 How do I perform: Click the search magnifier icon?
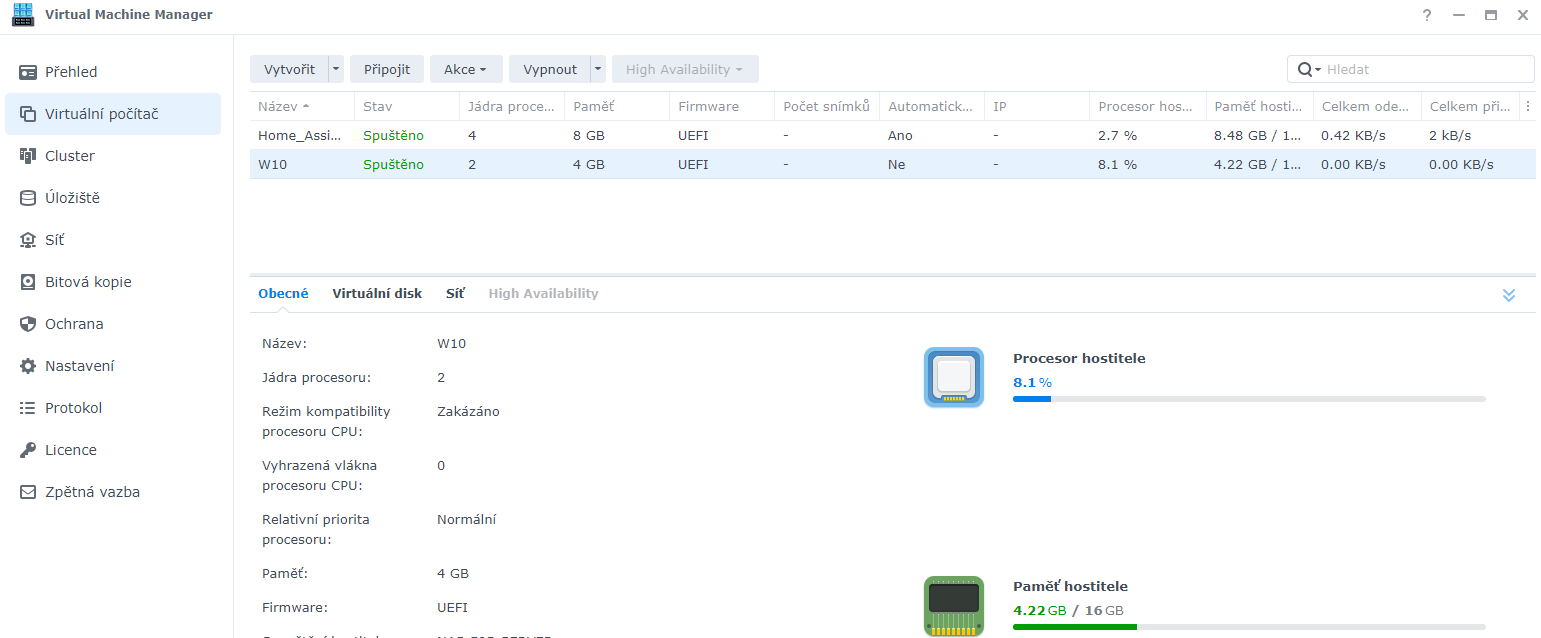point(1305,69)
